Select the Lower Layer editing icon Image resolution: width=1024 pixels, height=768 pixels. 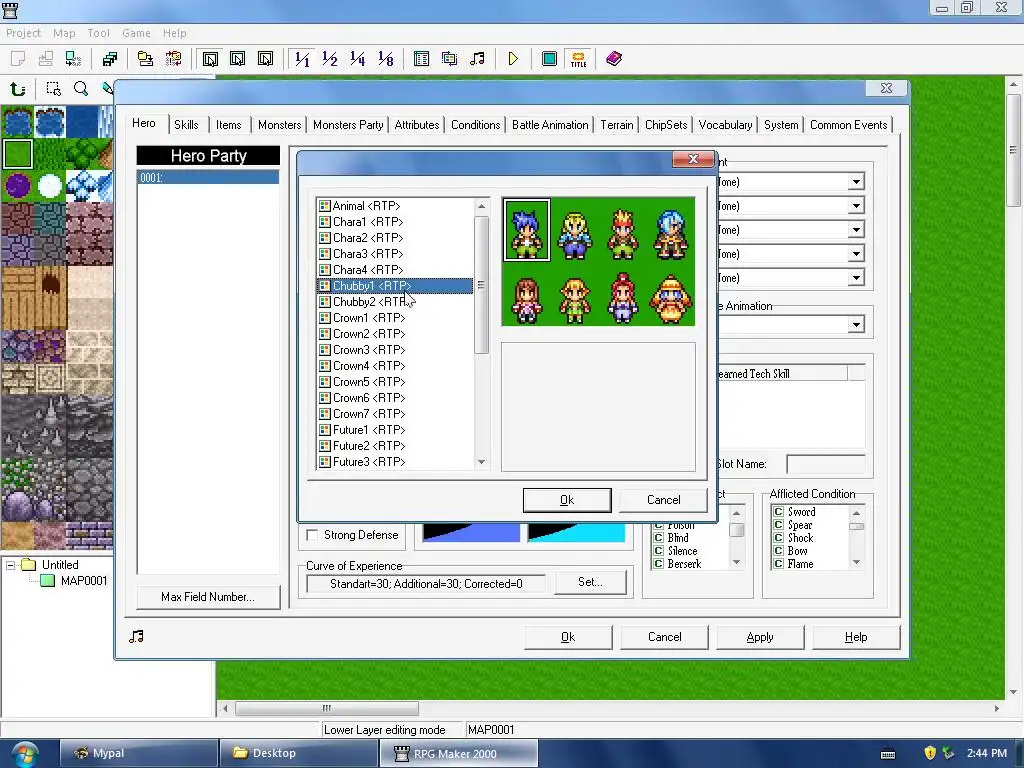click(x=210, y=59)
